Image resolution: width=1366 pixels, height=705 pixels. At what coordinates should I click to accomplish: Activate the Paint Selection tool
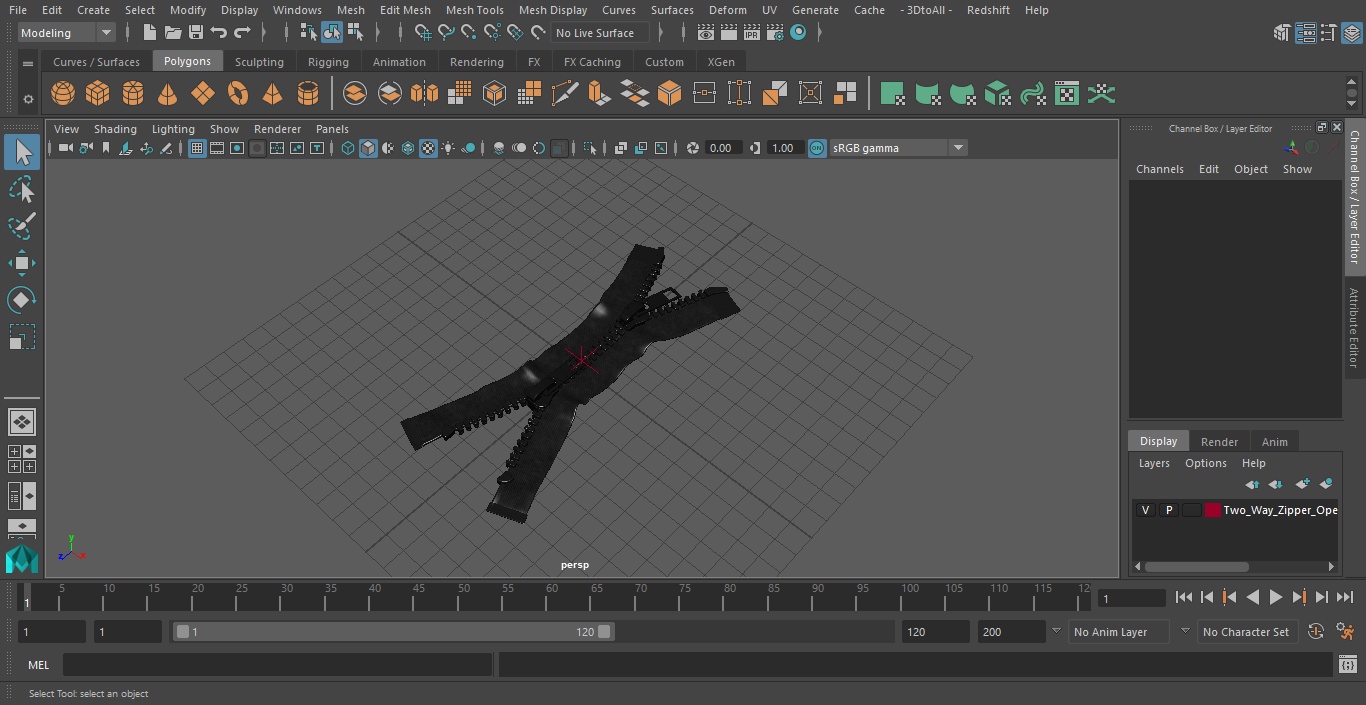coord(22,226)
